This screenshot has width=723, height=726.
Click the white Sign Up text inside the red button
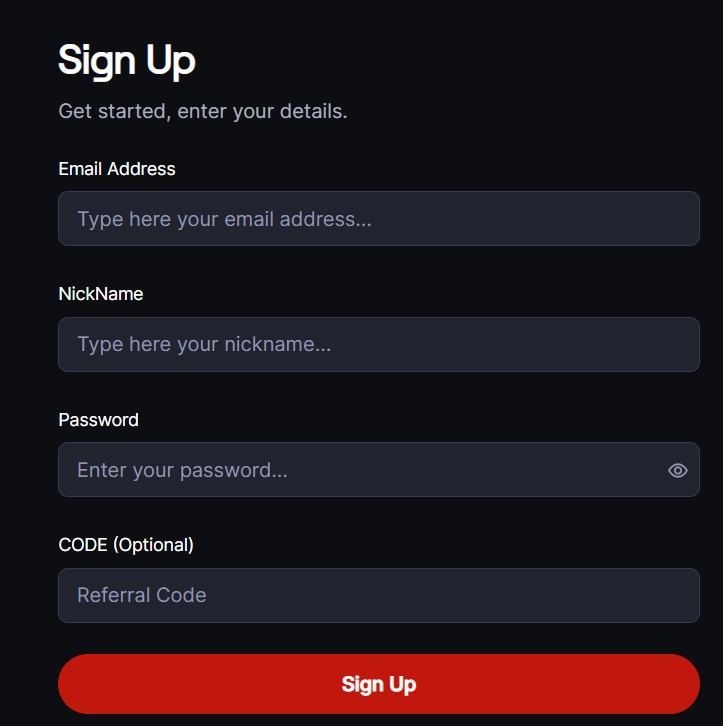click(379, 685)
